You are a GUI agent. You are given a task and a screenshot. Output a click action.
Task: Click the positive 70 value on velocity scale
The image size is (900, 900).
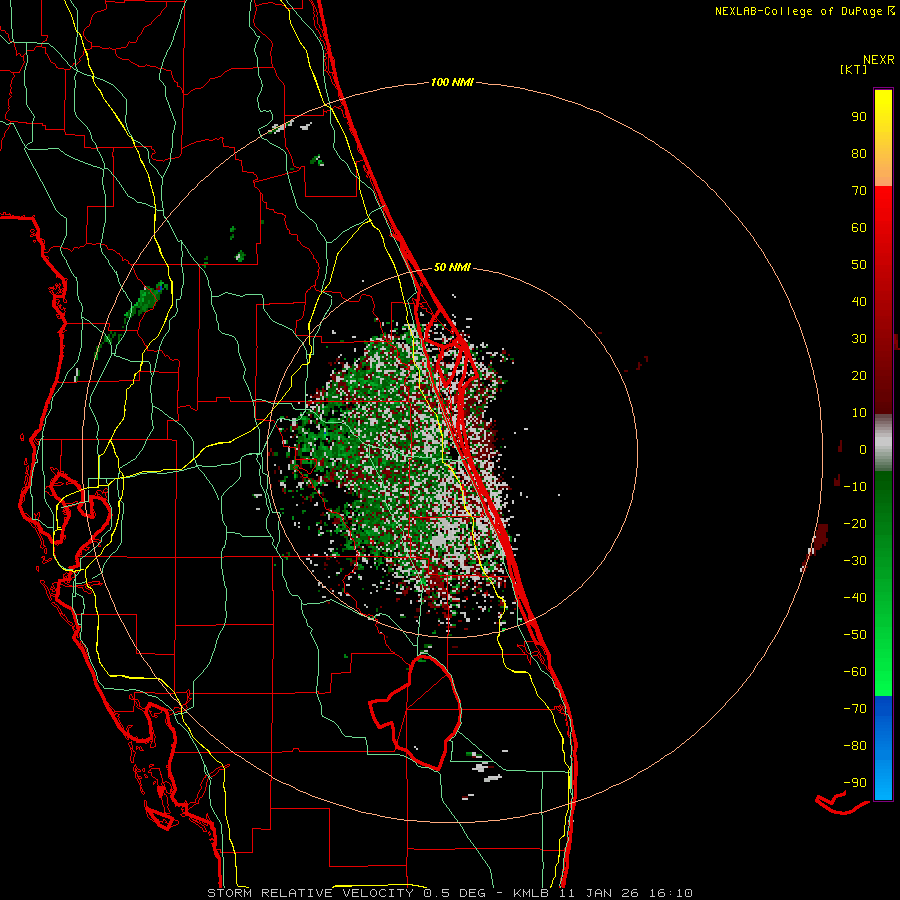tap(859, 191)
